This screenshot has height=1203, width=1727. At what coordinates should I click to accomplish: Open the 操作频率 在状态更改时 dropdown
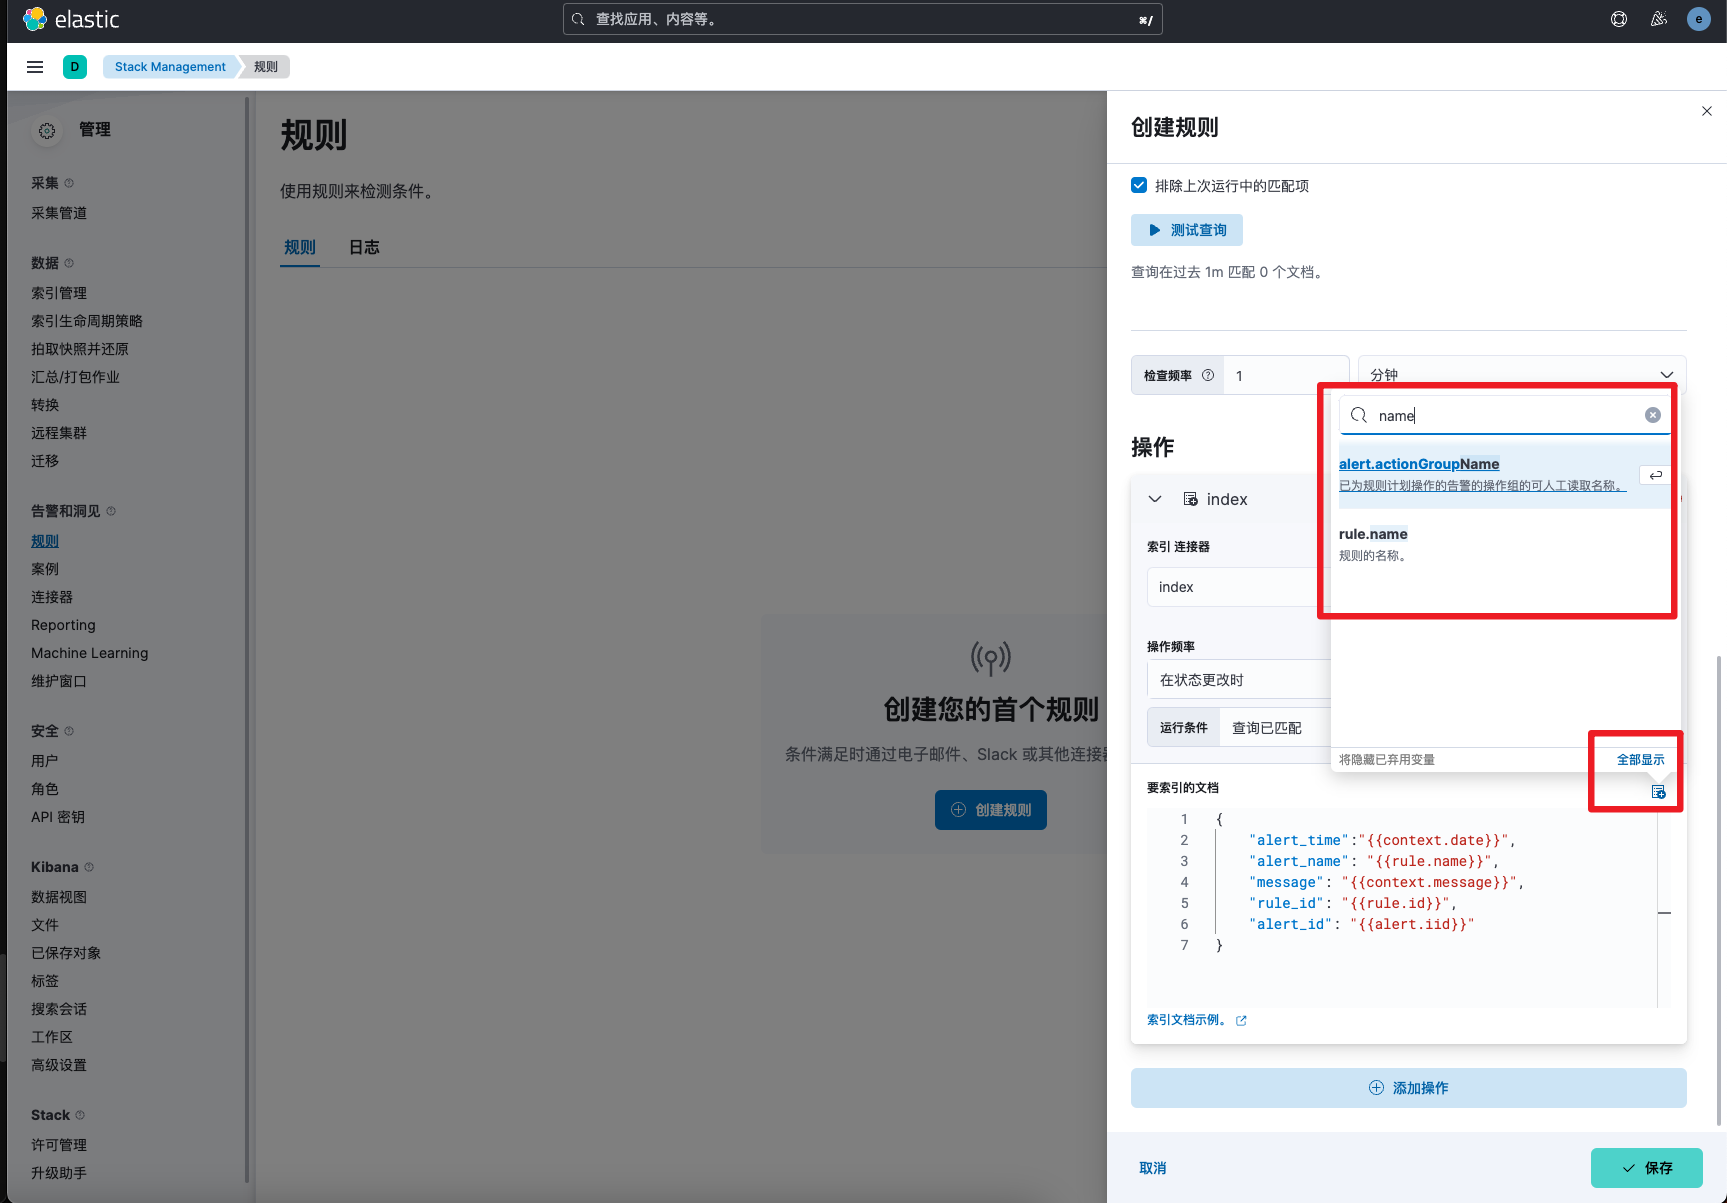(1238, 680)
